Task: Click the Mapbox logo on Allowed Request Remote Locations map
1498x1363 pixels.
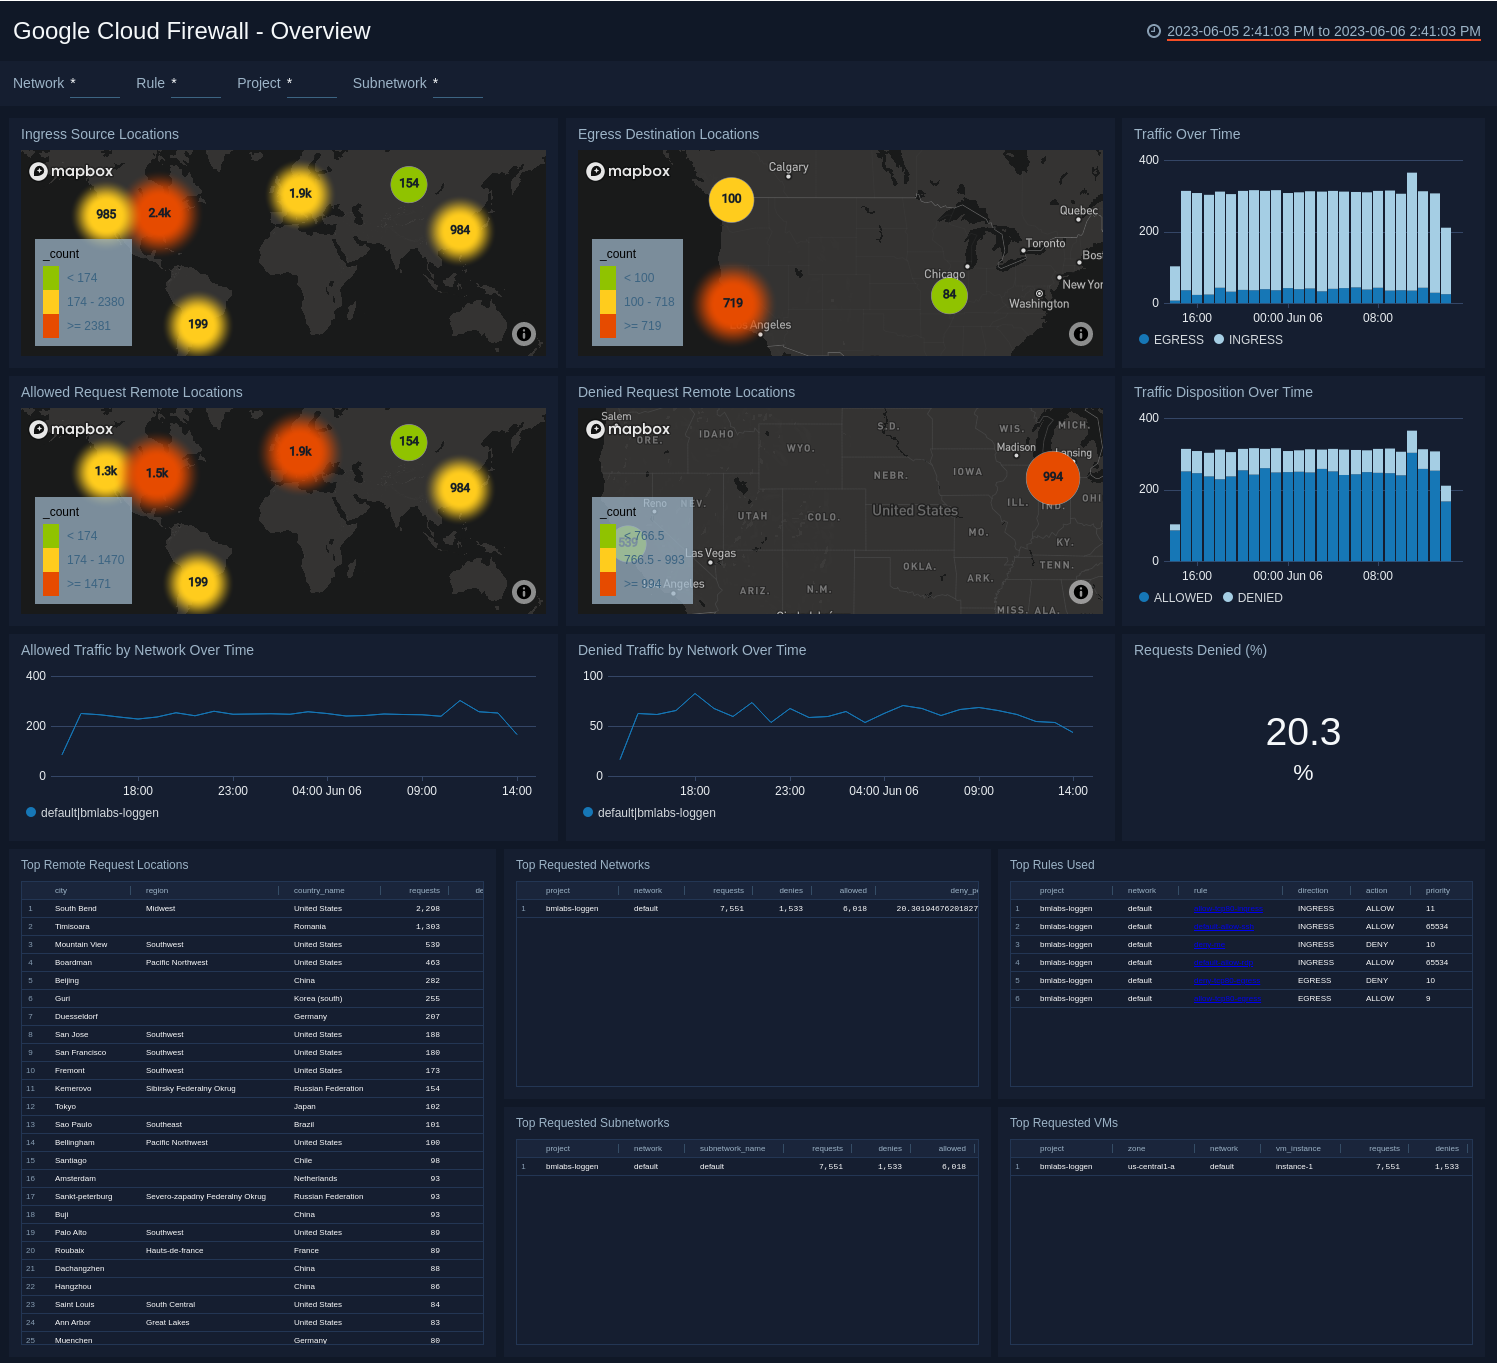Action: [x=71, y=428]
